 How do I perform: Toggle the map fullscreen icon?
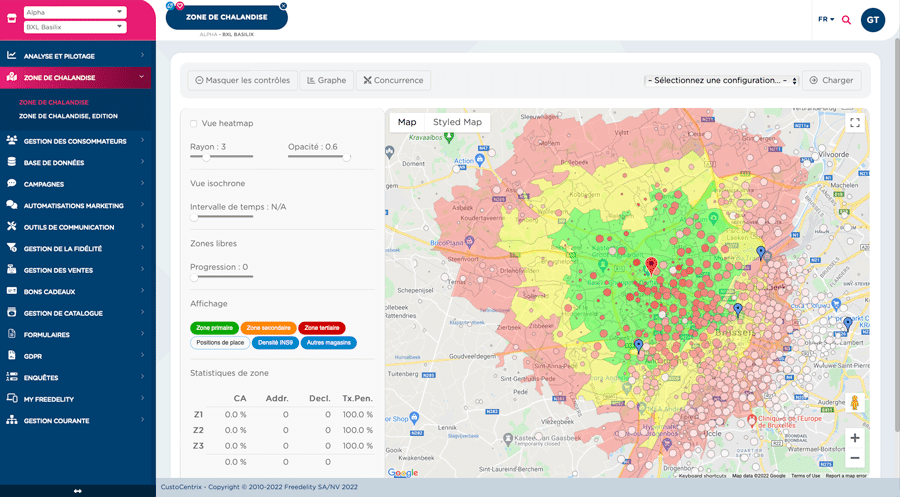coord(854,123)
